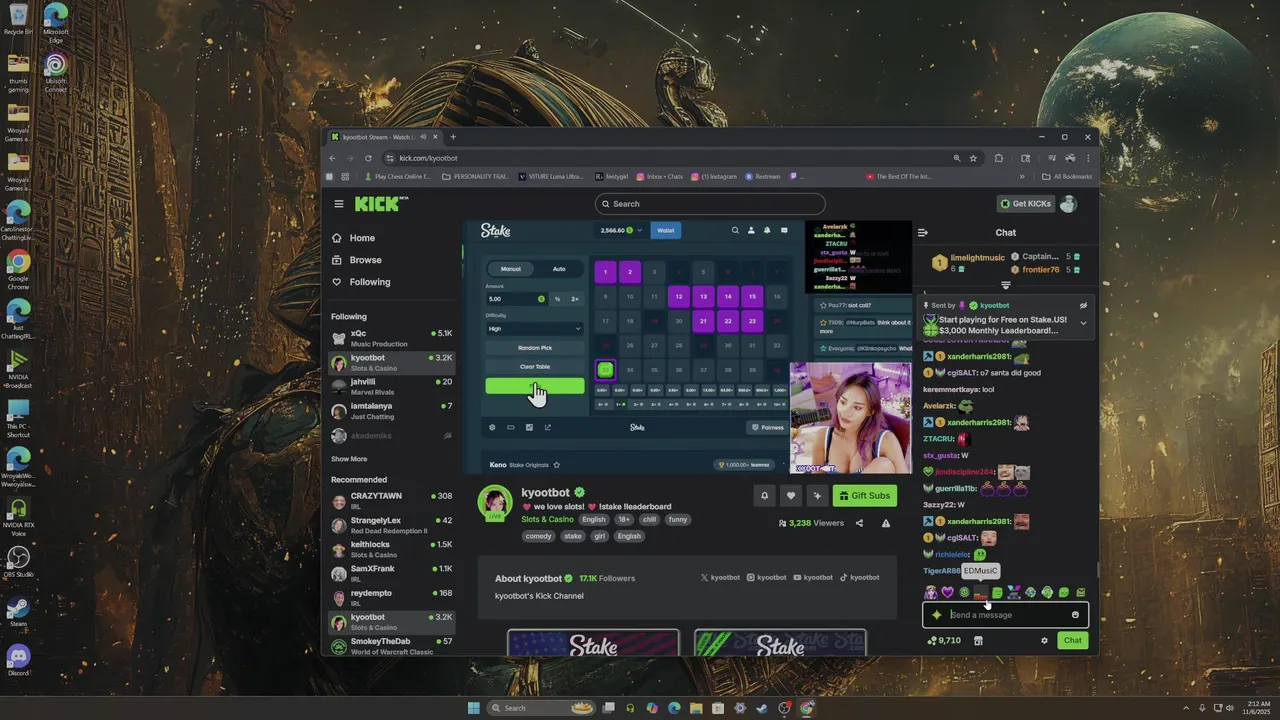
Task: Share the stream via share icon
Action: pyautogui.click(x=859, y=523)
